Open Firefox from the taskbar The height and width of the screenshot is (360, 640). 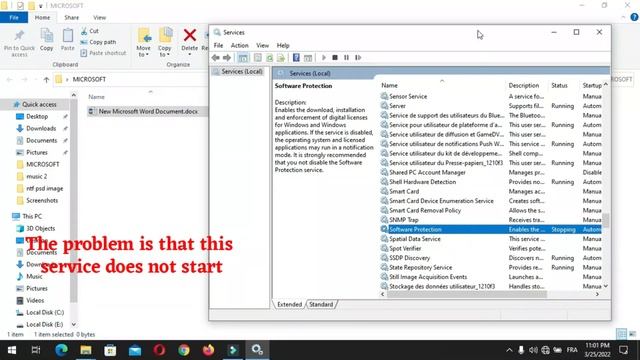pos(208,350)
